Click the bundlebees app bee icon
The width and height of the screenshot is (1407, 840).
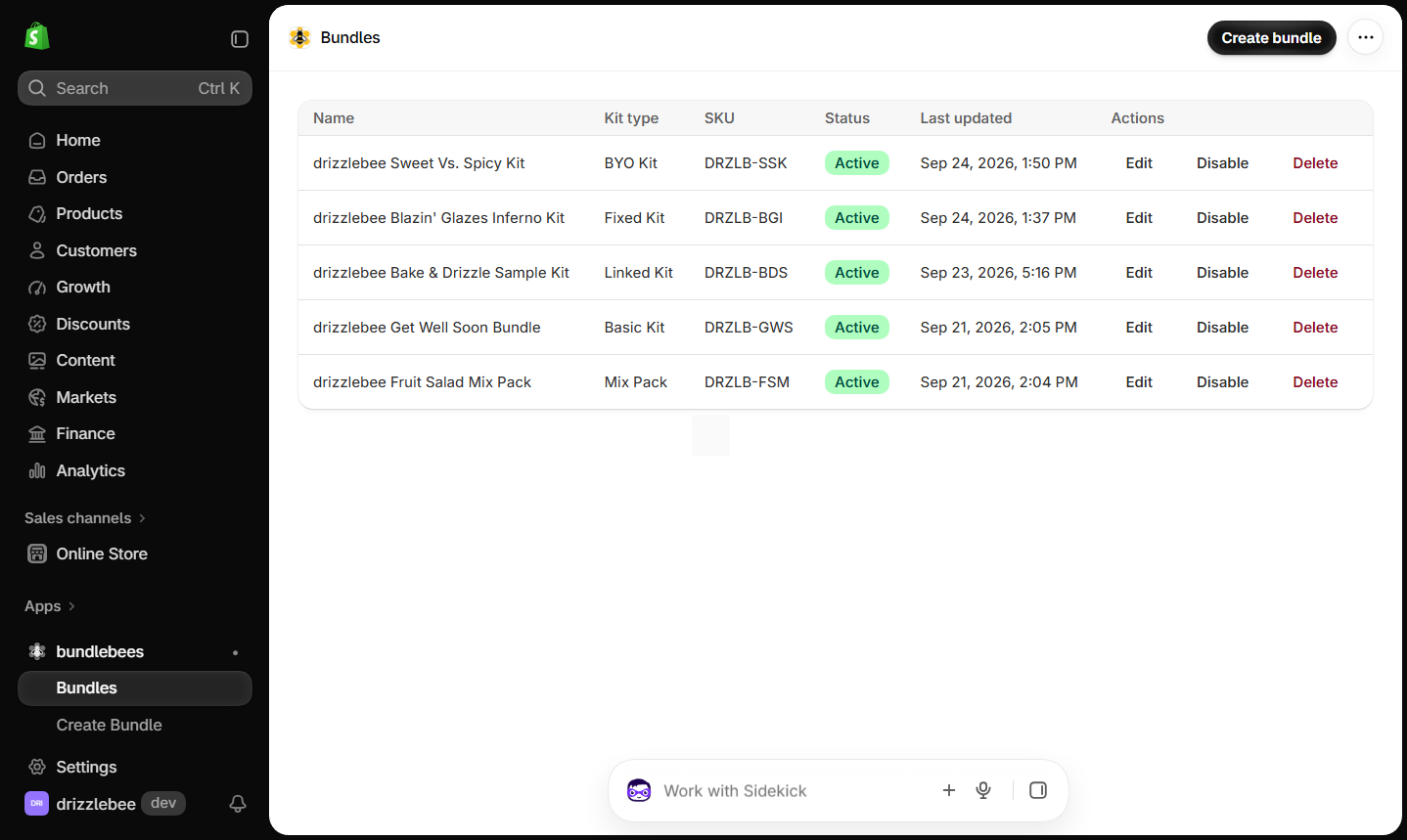pos(37,652)
